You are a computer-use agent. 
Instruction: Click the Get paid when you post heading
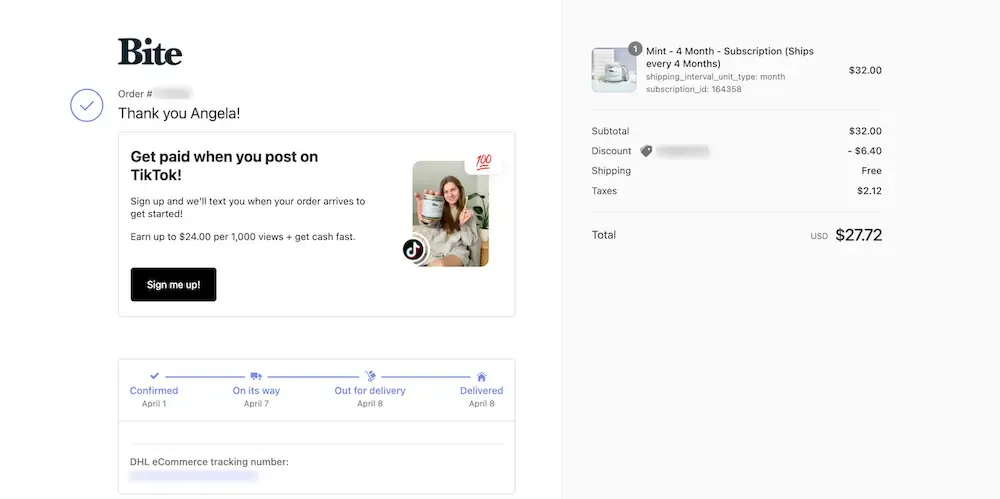[x=224, y=166]
